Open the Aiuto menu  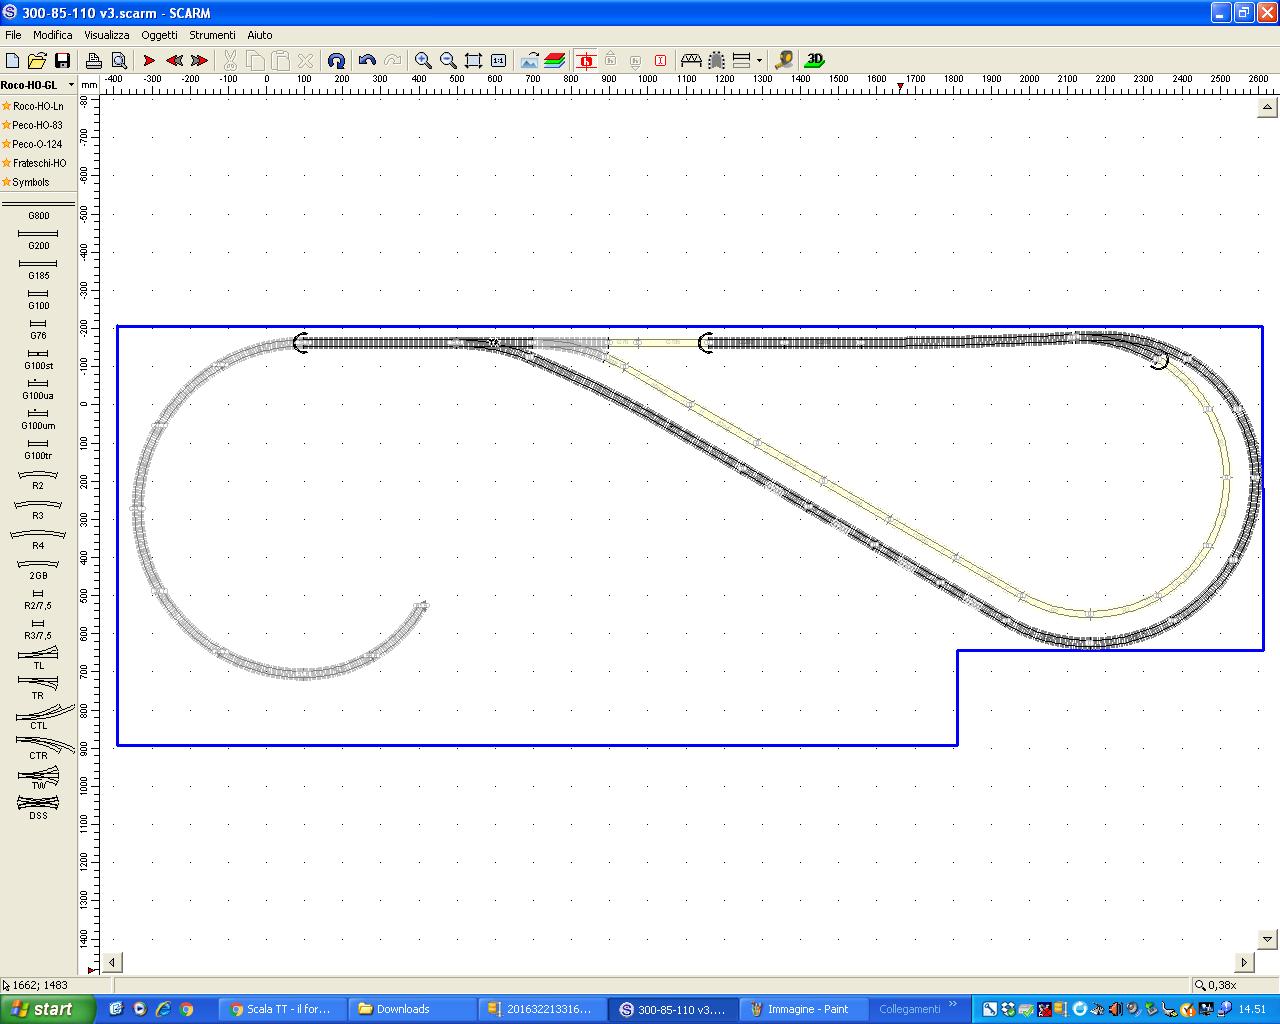tap(260, 35)
